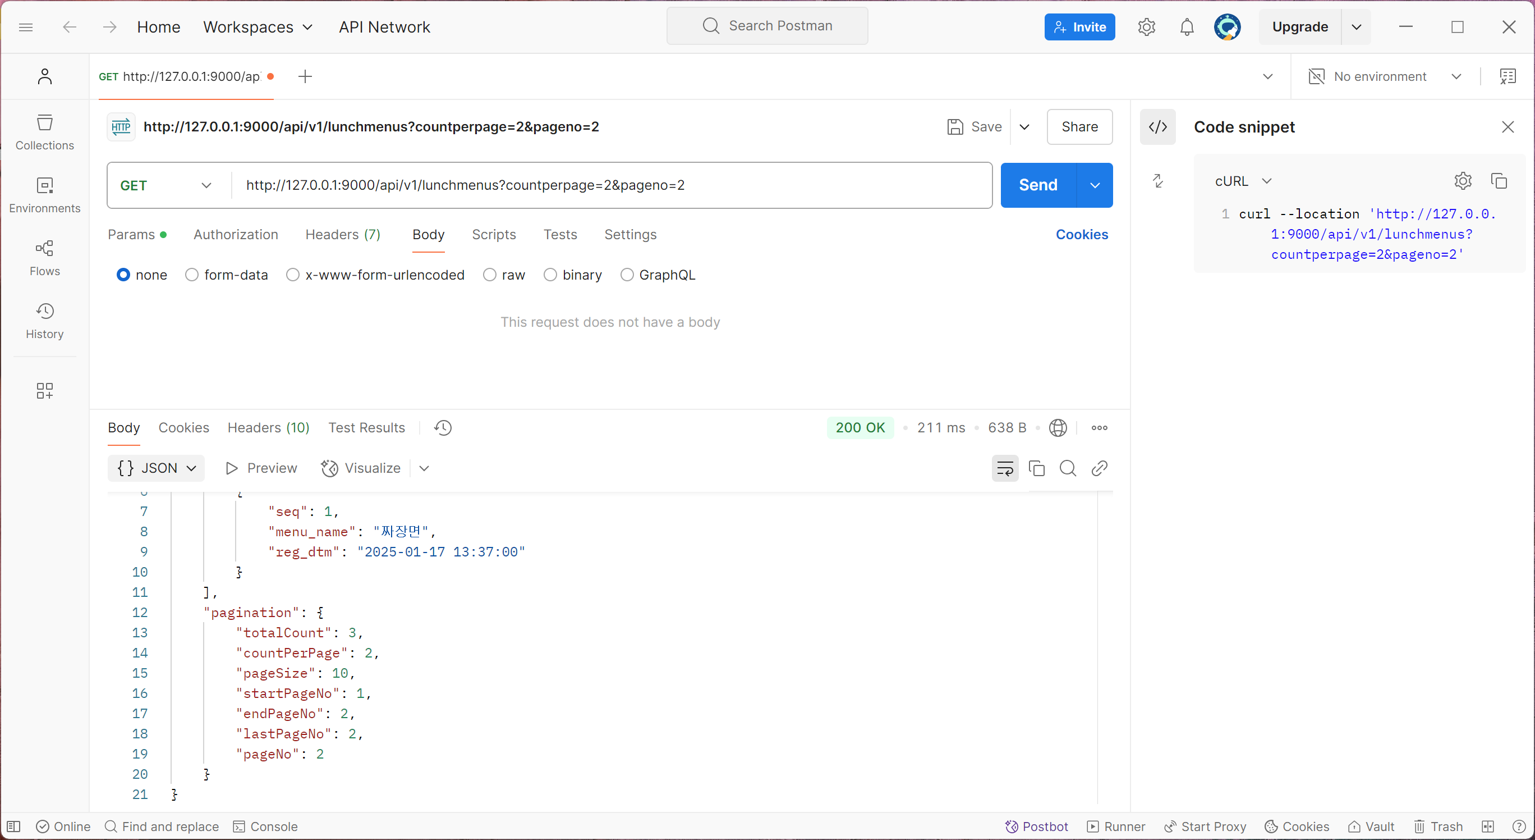The width and height of the screenshot is (1535, 840).
Task: Toggle two-pane layout icon in status bar
Action: point(1488,827)
